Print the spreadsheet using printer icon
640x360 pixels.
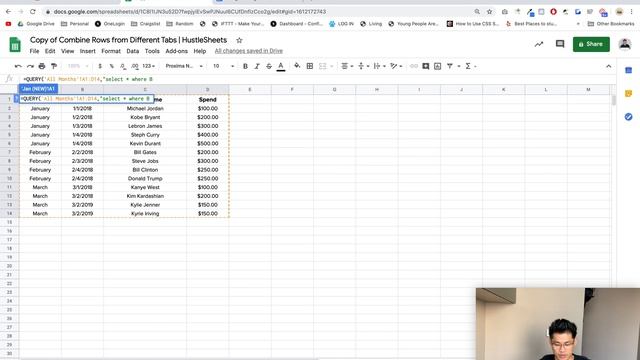click(x=42, y=66)
